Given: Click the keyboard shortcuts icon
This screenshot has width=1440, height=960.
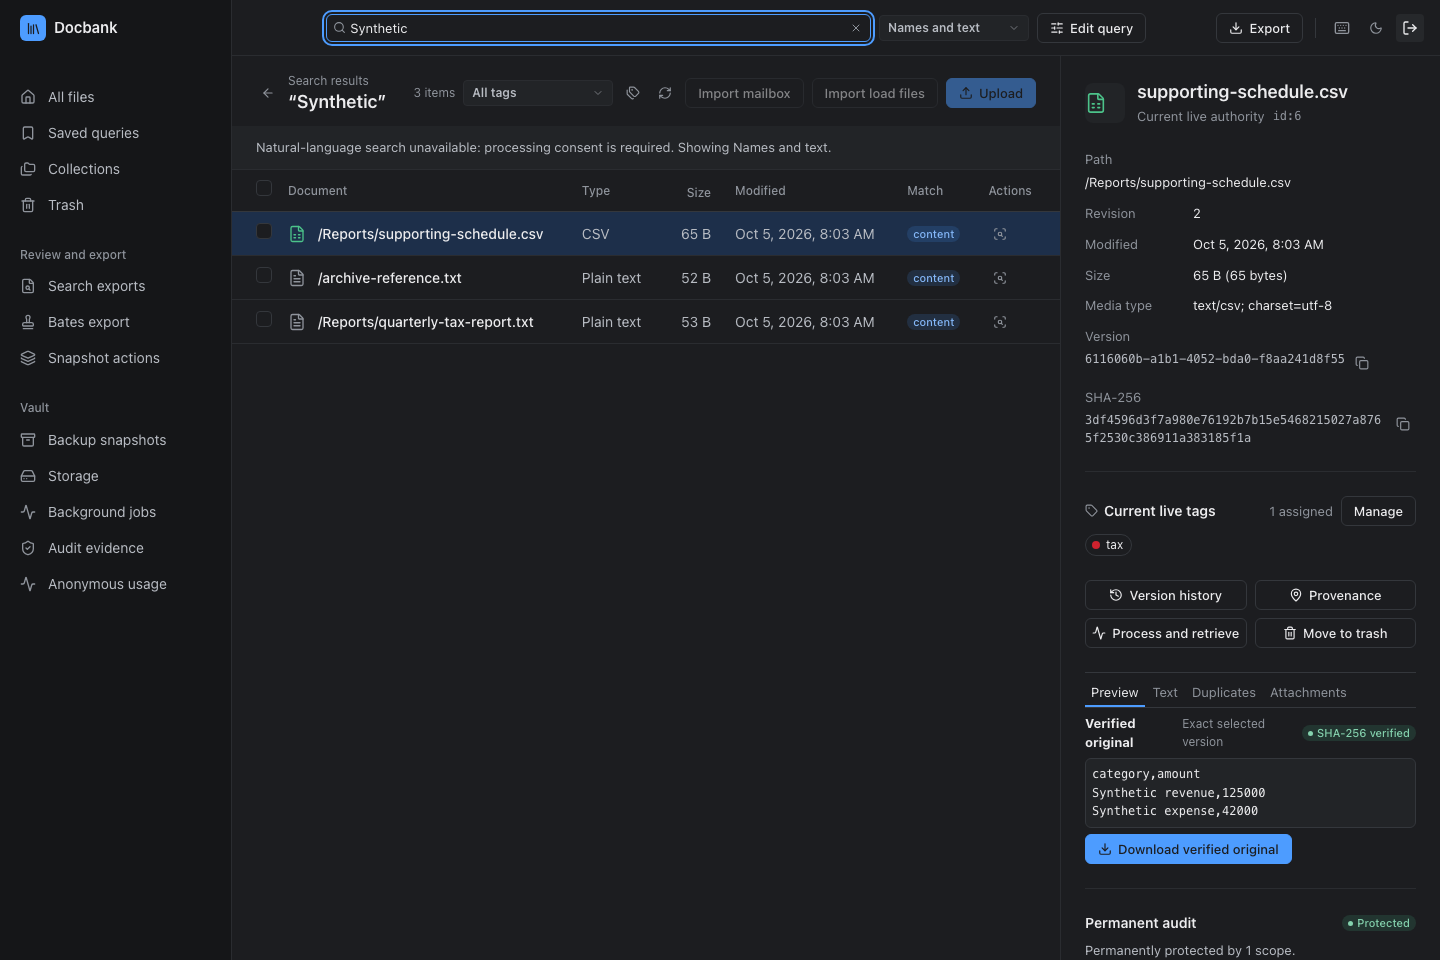Looking at the screenshot, I should coord(1342,28).
